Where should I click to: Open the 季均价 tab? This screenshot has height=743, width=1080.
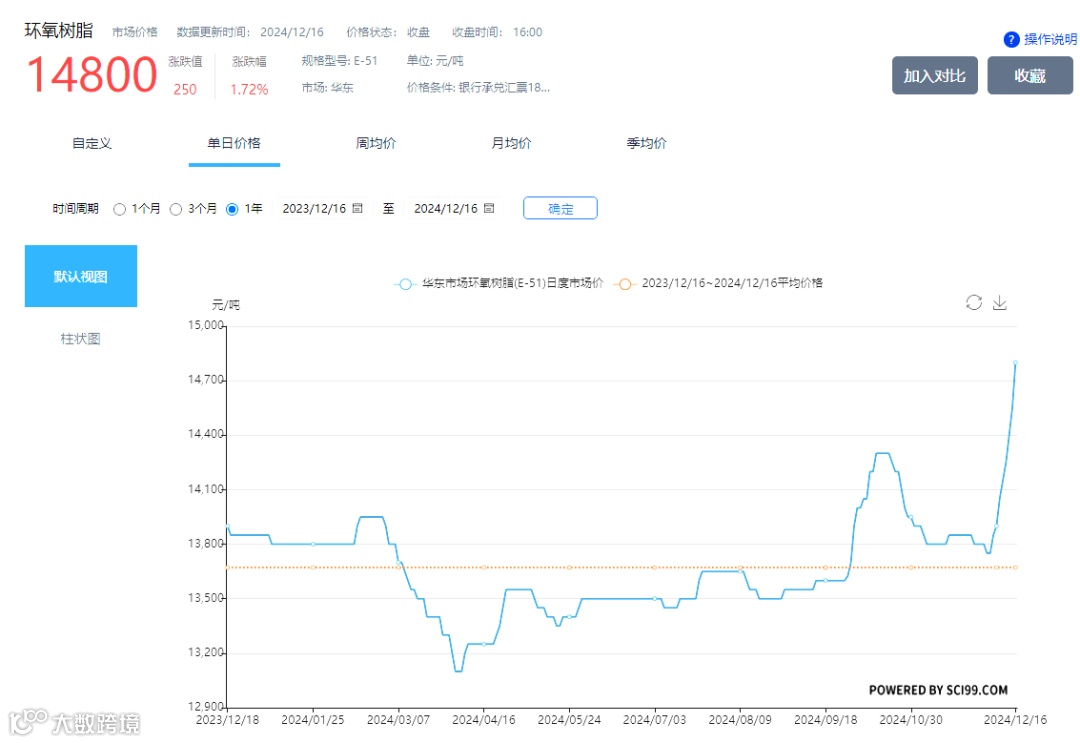point(646,143)
